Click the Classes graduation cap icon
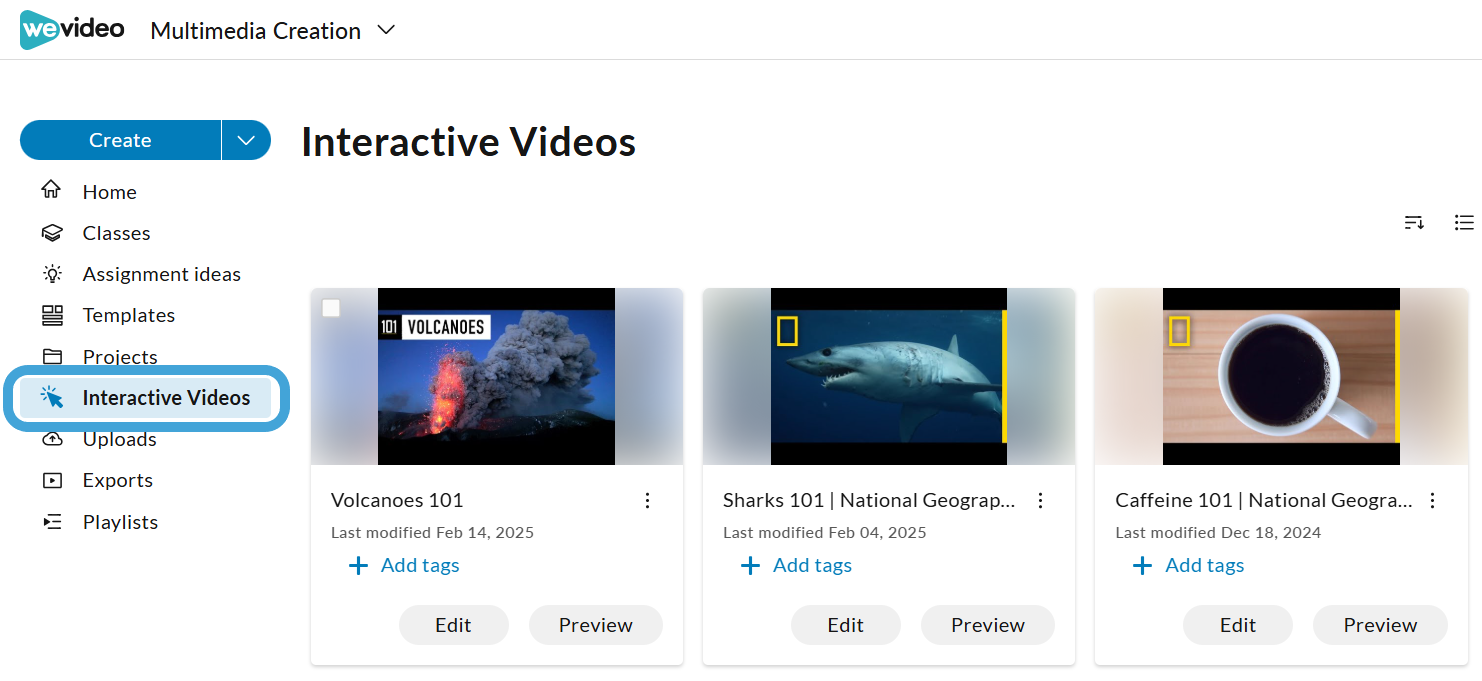 coord(52,233)
